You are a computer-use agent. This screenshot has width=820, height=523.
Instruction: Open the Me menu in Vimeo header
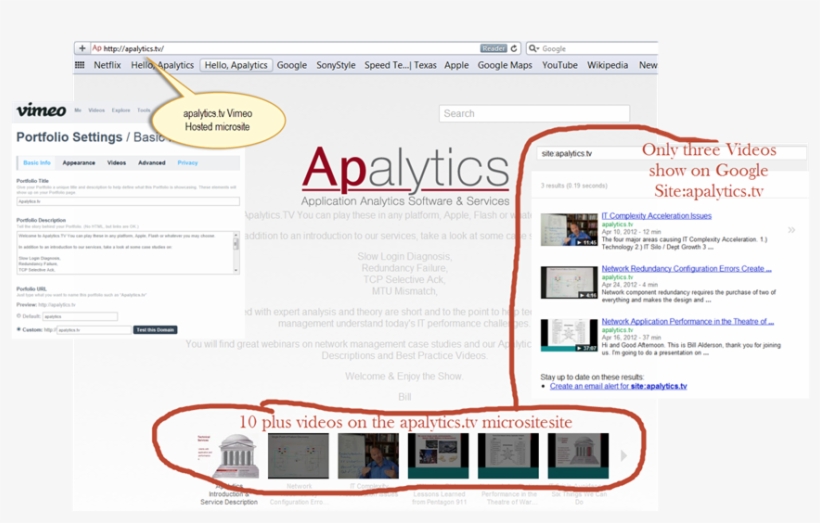[x=78, y=110]
